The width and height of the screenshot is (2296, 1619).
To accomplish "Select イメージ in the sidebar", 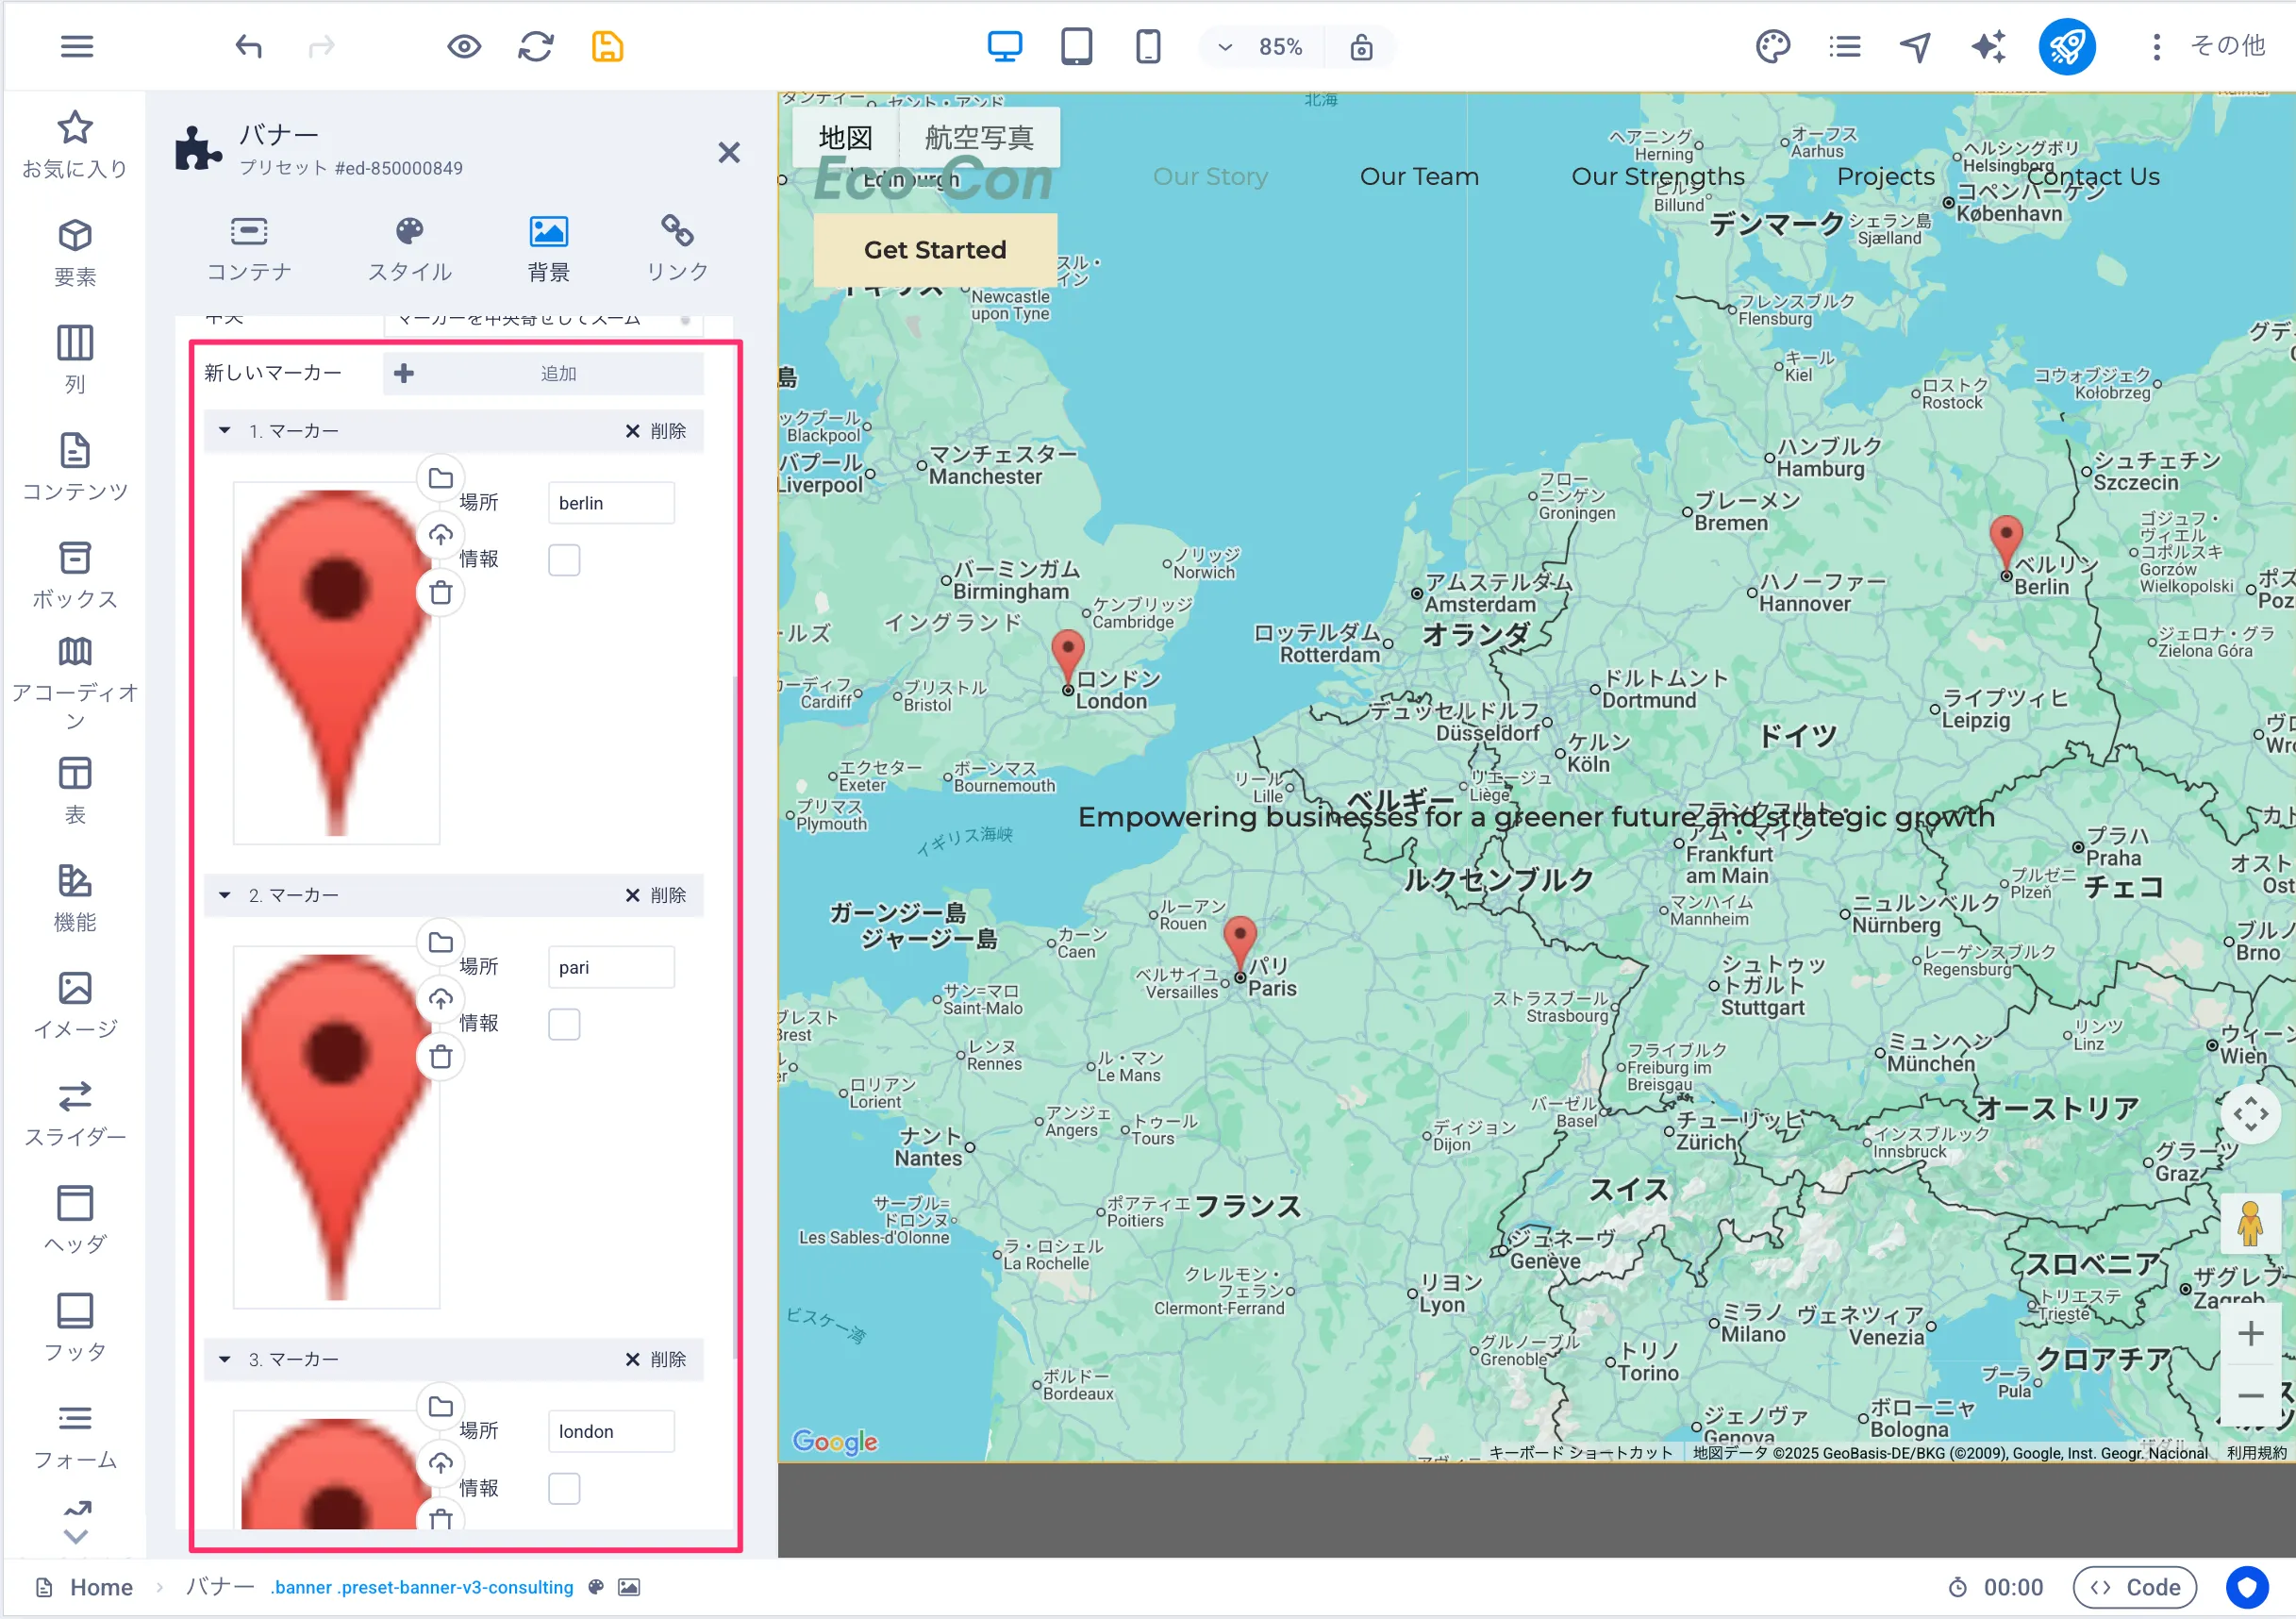I will coord(75,1005).
